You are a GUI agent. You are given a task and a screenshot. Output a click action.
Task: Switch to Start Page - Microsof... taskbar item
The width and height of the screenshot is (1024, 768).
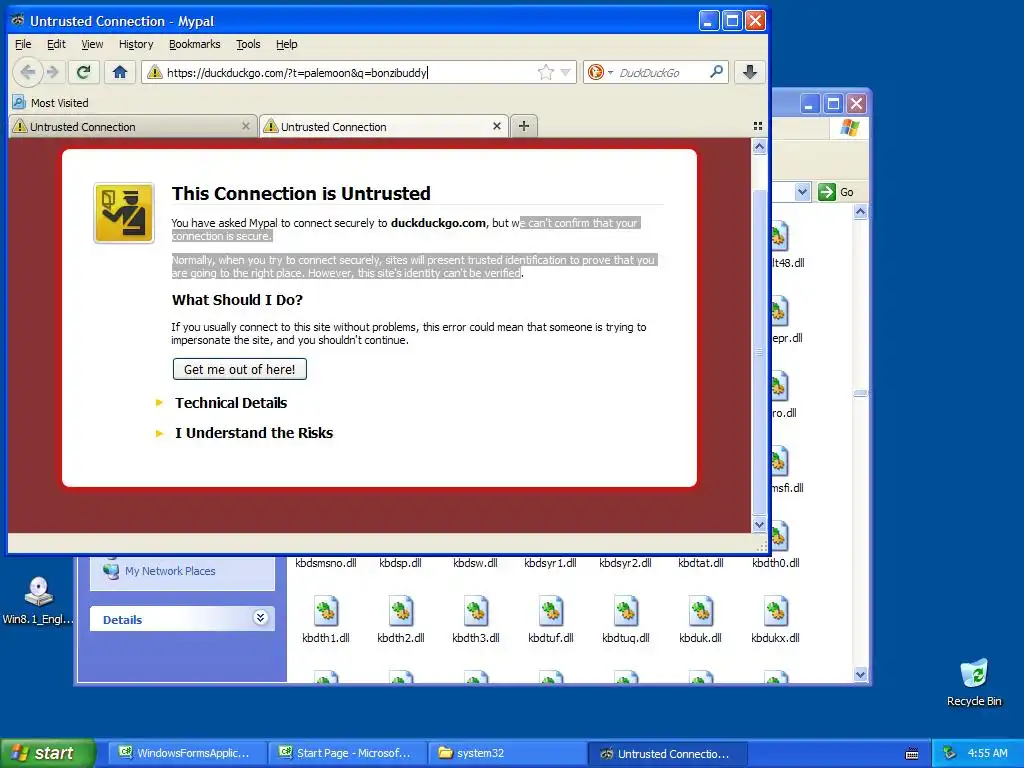(346, 753)
